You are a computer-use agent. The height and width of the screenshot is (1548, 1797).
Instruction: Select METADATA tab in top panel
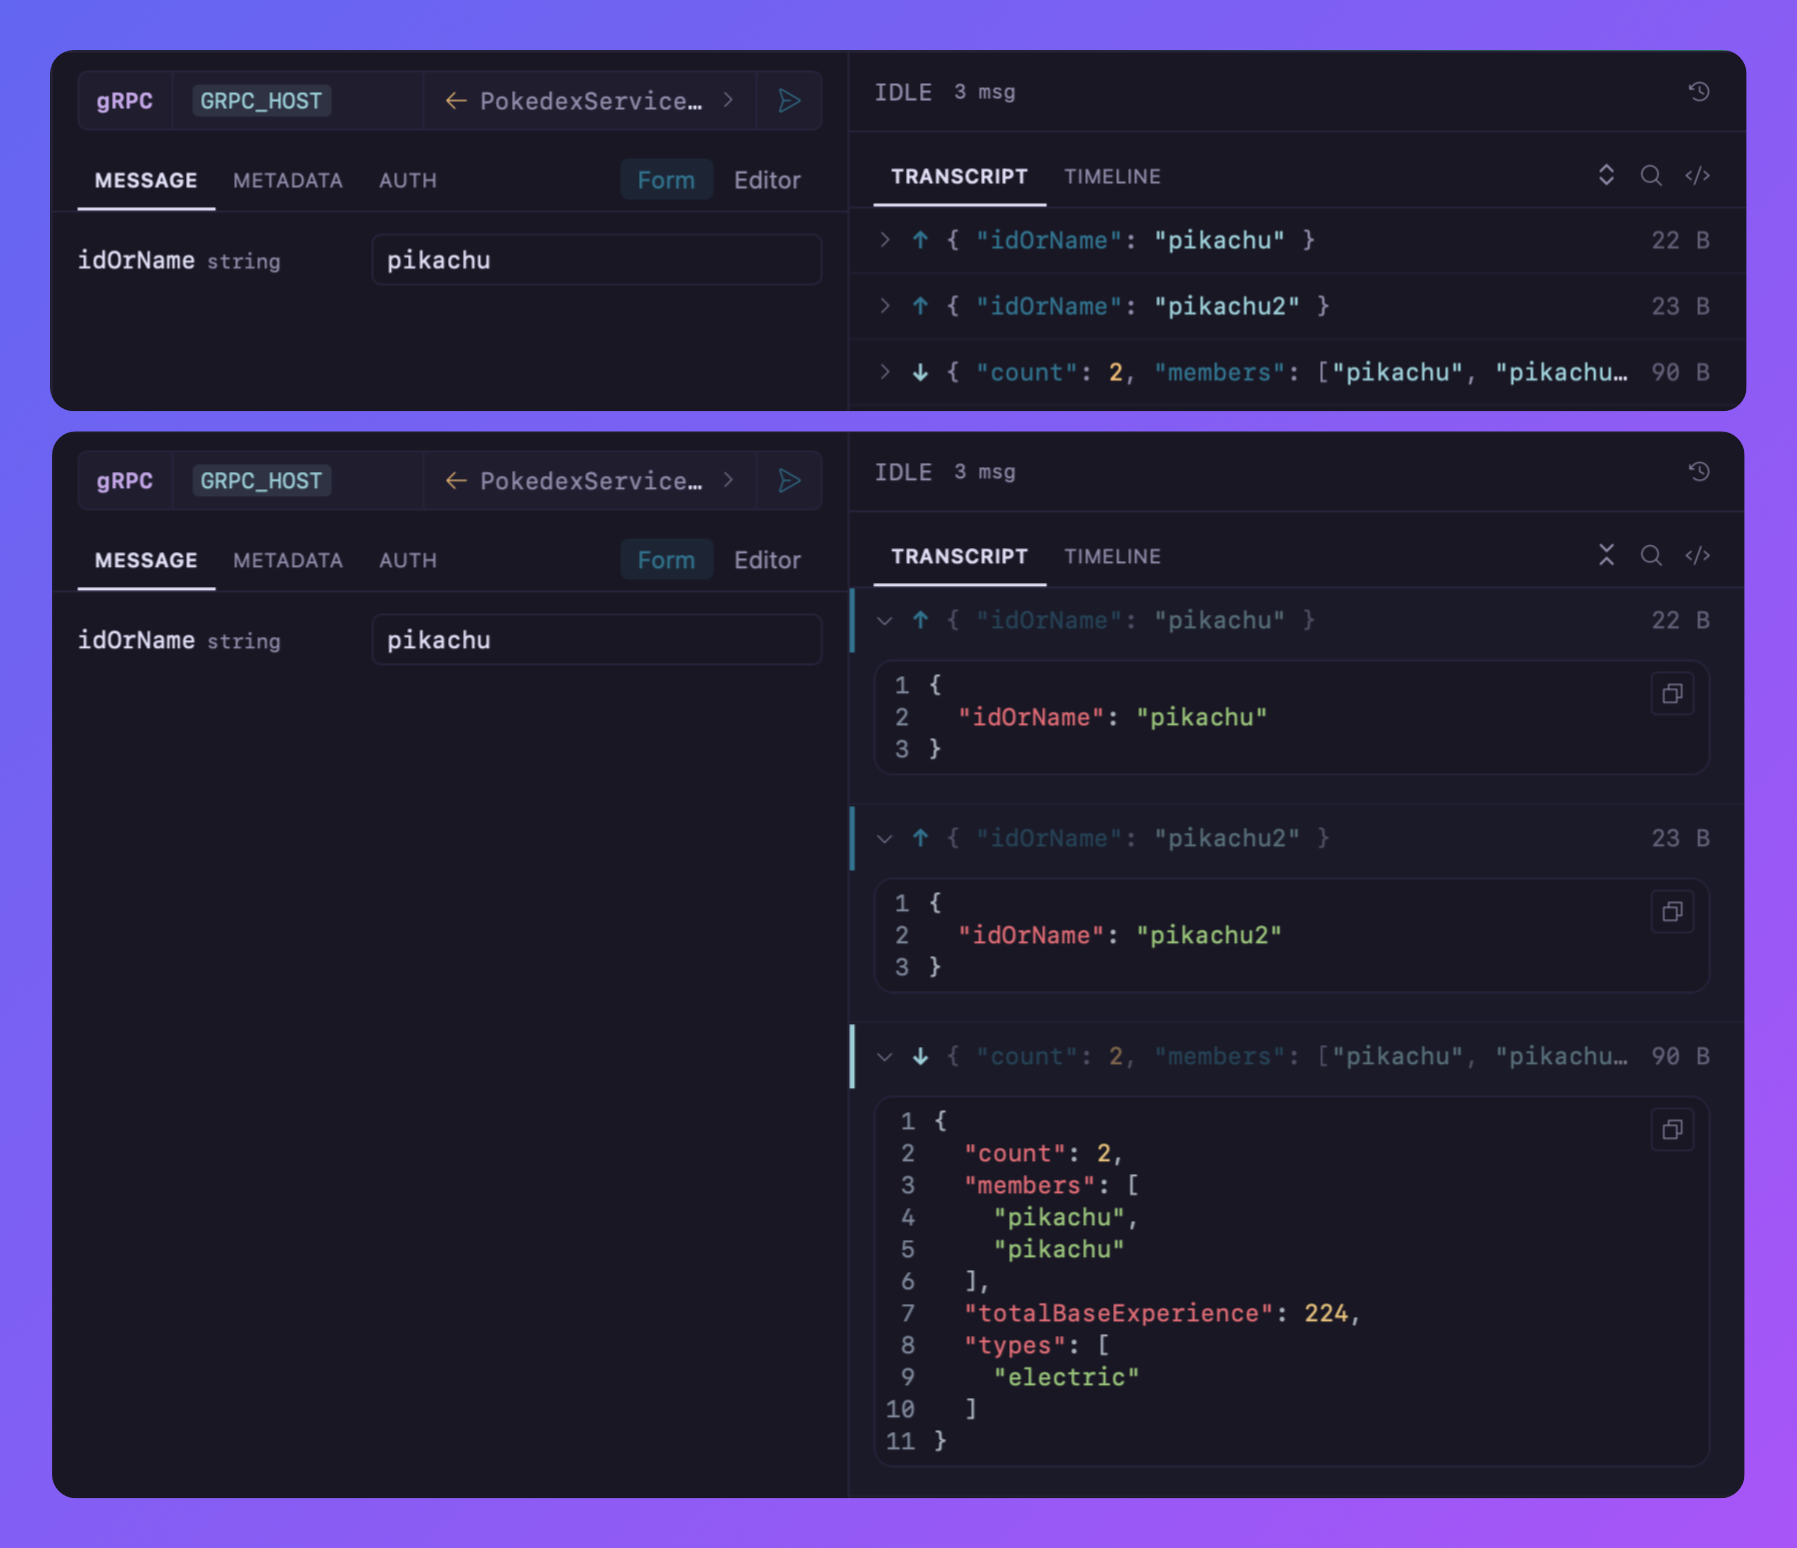288,181
